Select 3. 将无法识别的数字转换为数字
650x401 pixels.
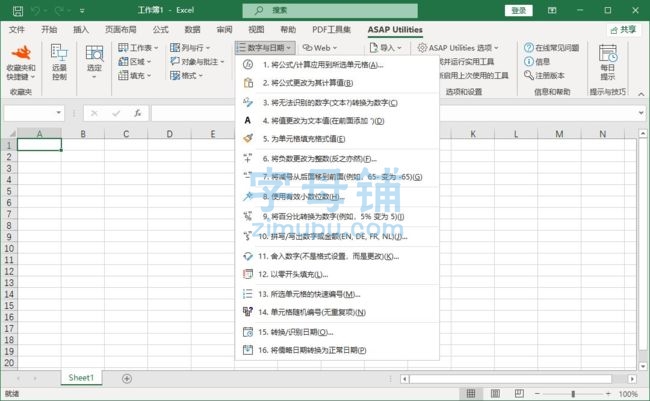(337, 103)
